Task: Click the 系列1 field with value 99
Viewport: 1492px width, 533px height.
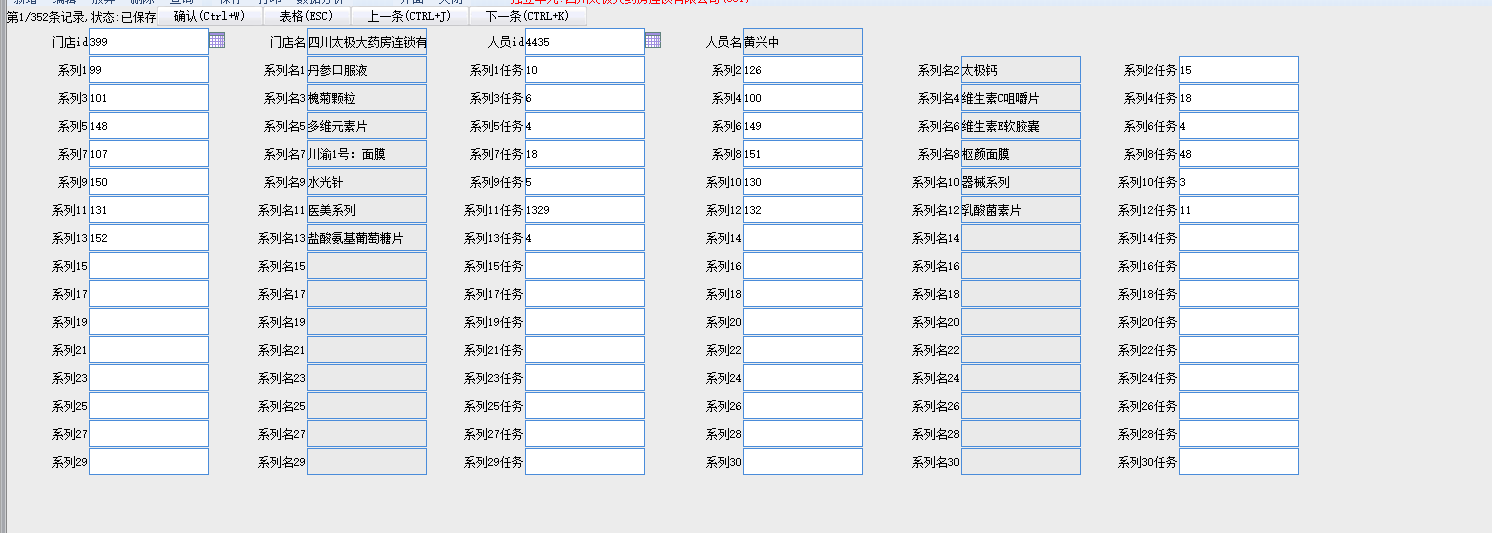Action: pyautogui.click(x=149, y=70)
